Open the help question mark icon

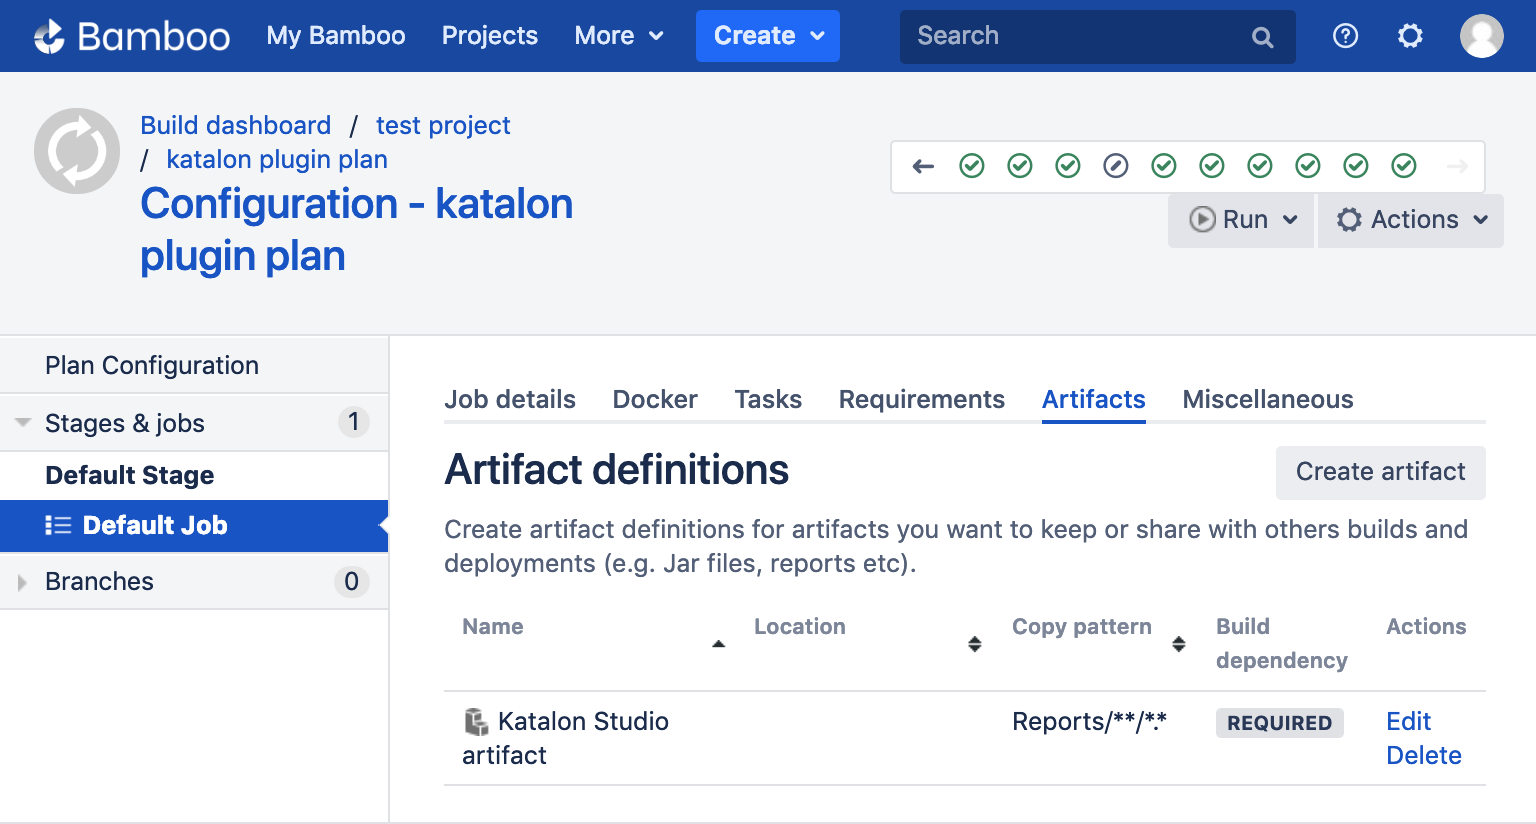1345,37
